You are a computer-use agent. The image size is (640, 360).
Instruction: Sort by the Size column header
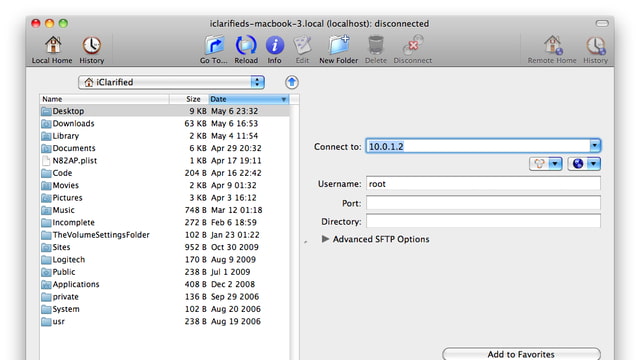[x=189, y=99]
